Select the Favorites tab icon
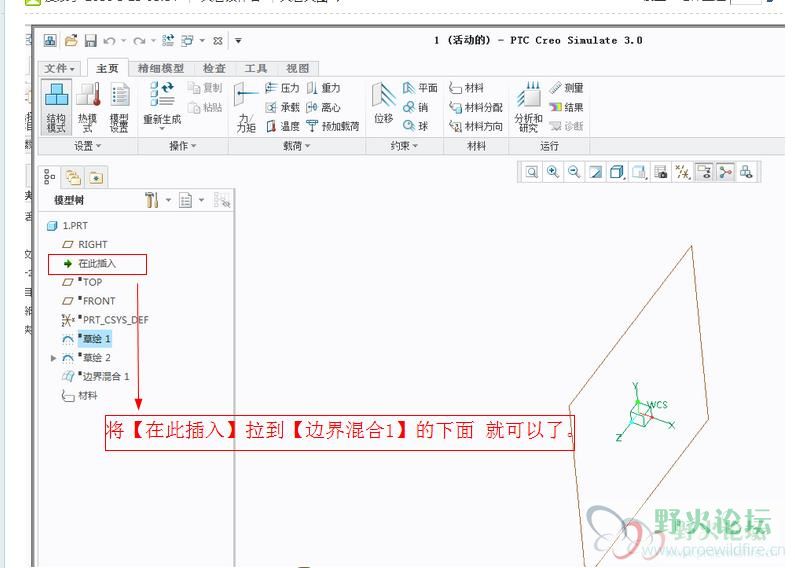The width and height of the screenshot is (795, 568). coord(96,178)
